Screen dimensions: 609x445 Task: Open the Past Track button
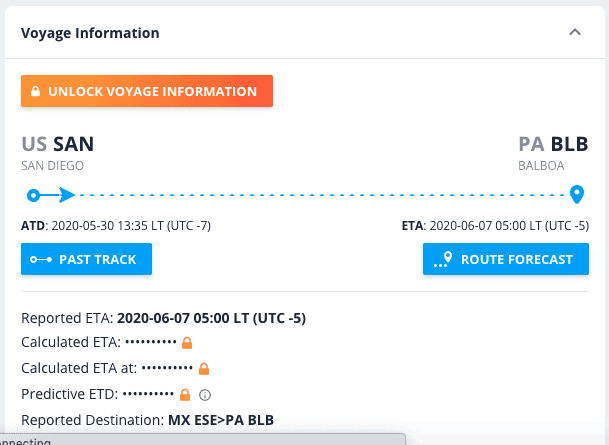(x=86, y=259)
